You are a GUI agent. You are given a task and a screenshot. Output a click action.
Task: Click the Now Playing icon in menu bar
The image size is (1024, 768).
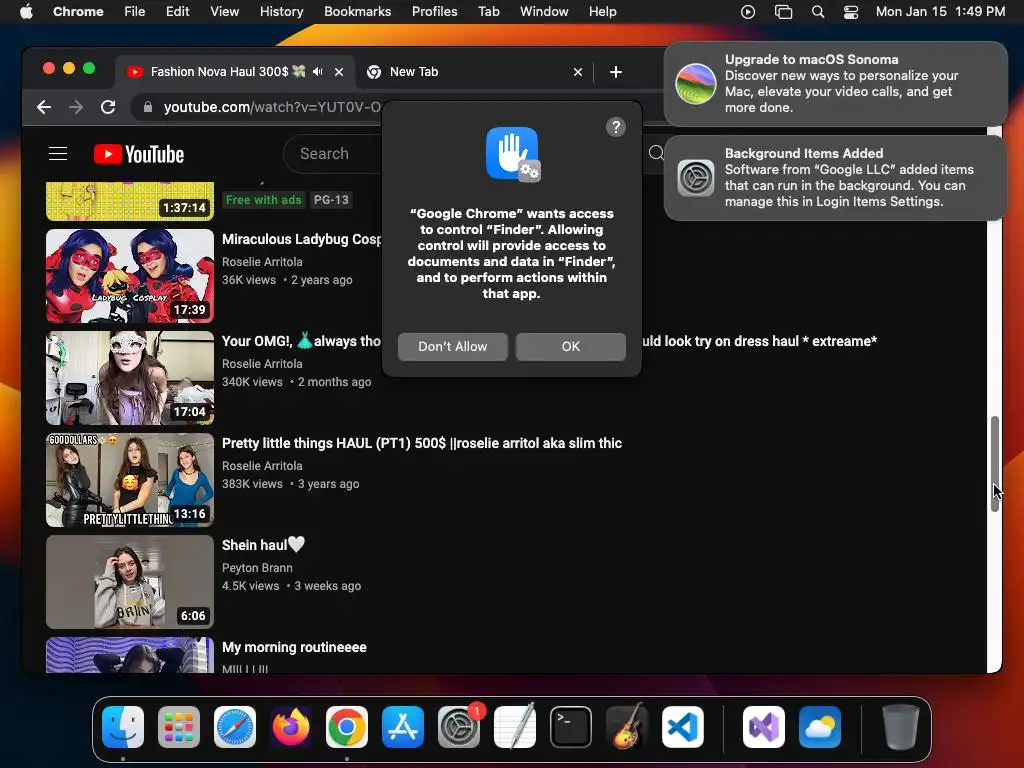click(748, 12)
